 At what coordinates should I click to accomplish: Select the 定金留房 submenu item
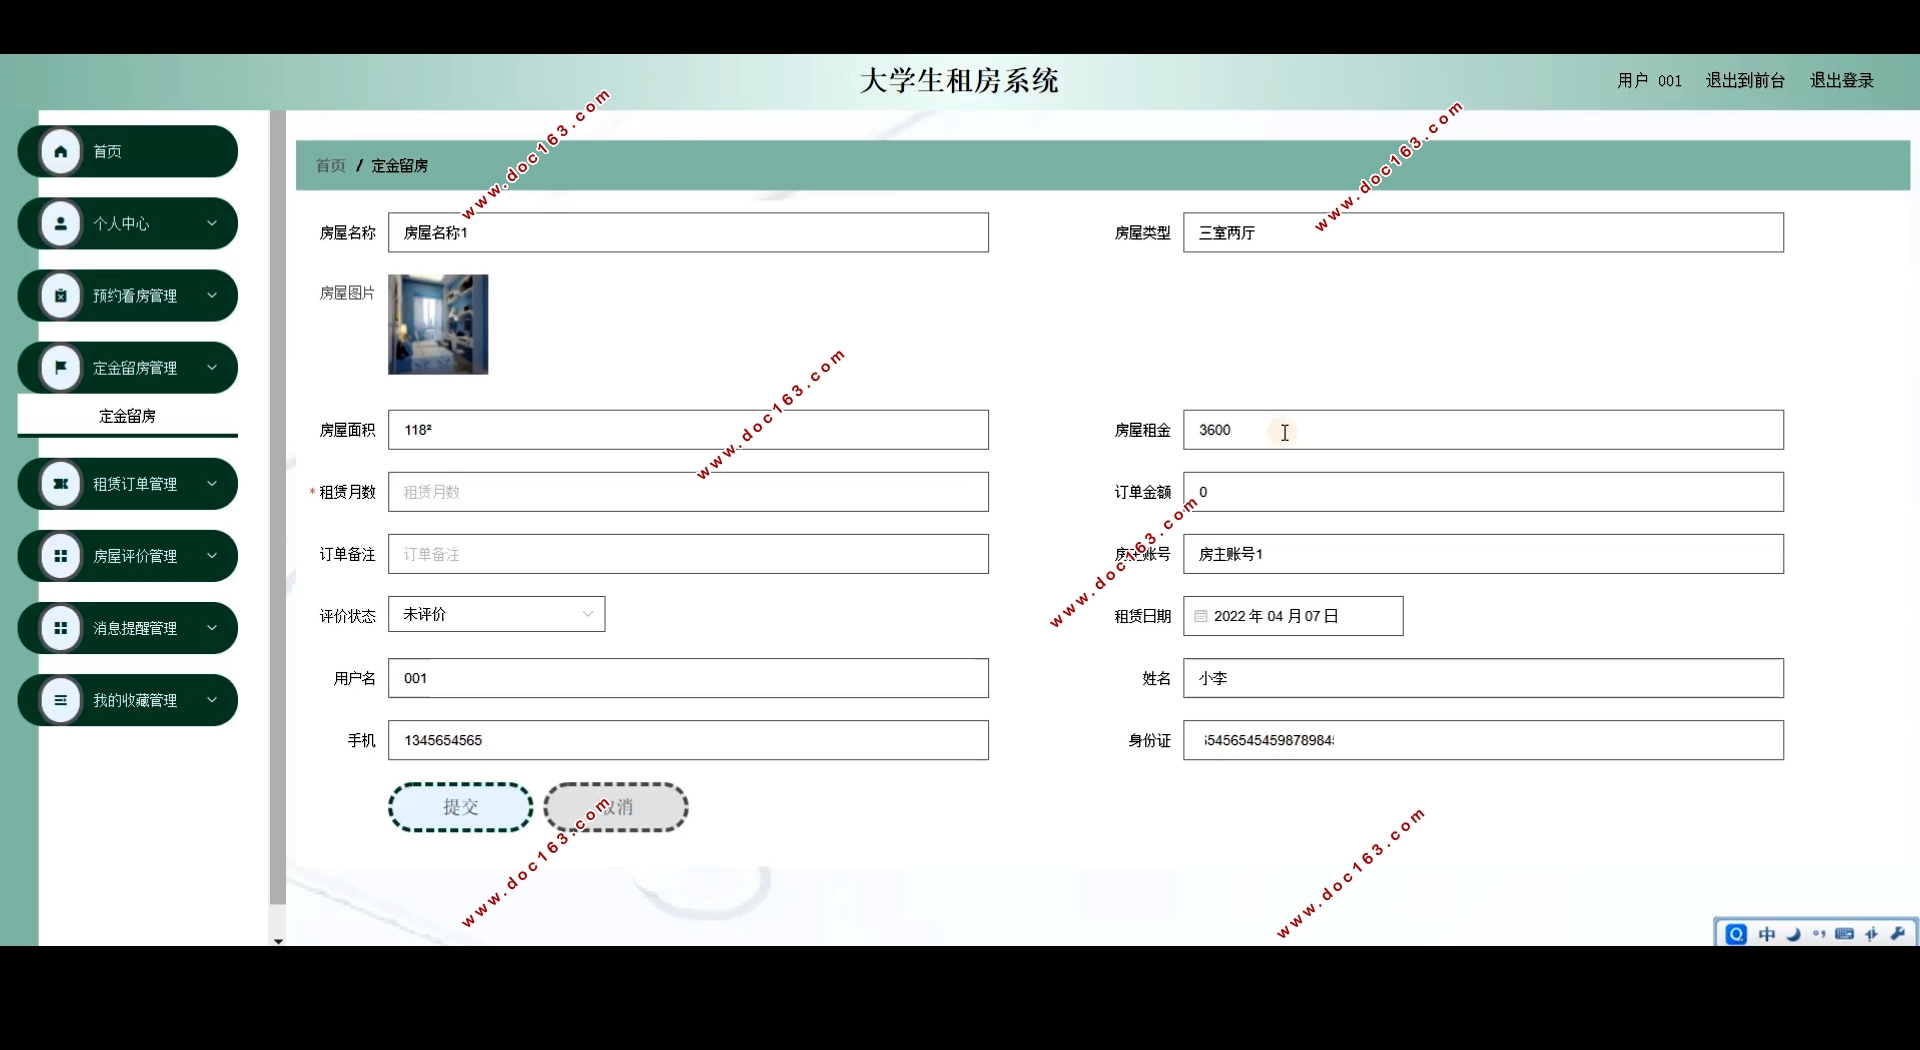pyautogui.click(x=128, y=416)
